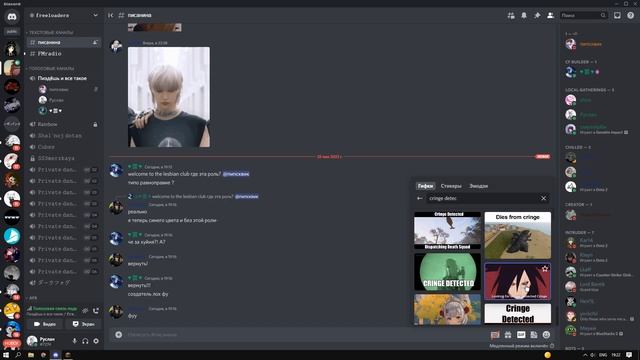Image resolution: width=640 pixels, height=360 pixels.
Task: Click the magnifier in the search box
Action: (603, 16)
